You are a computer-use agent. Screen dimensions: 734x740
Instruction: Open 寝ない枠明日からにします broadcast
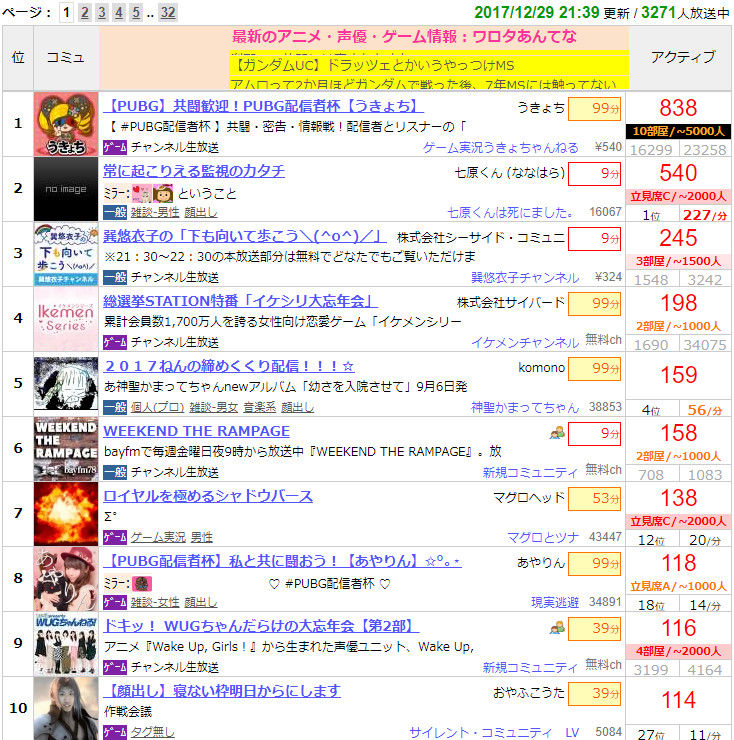[x=222, y=691]
